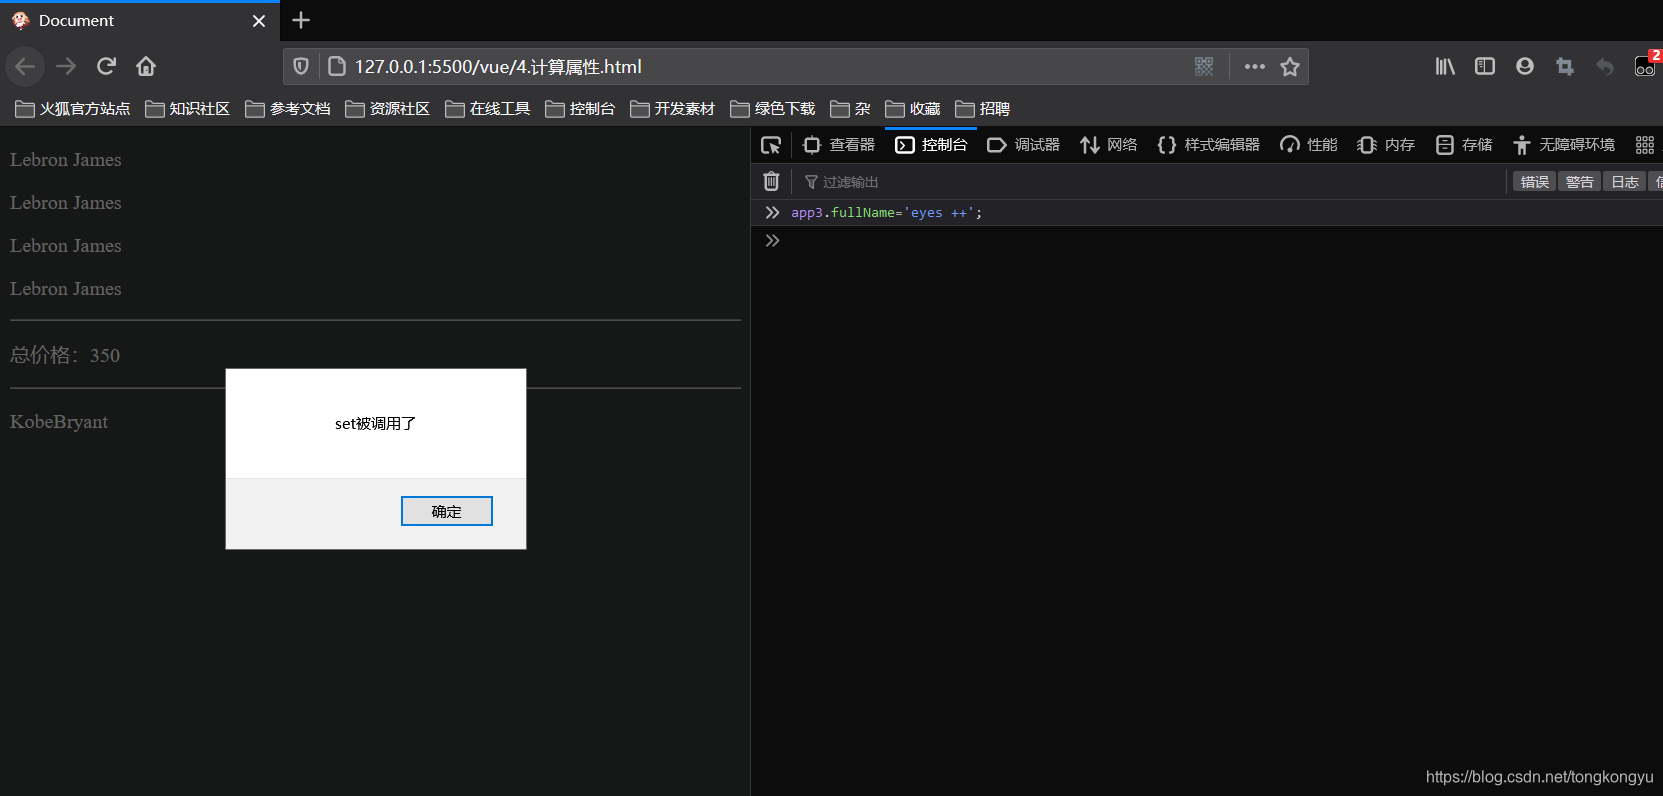Open the 在线工具 bookmark folder

coord(488,109)
